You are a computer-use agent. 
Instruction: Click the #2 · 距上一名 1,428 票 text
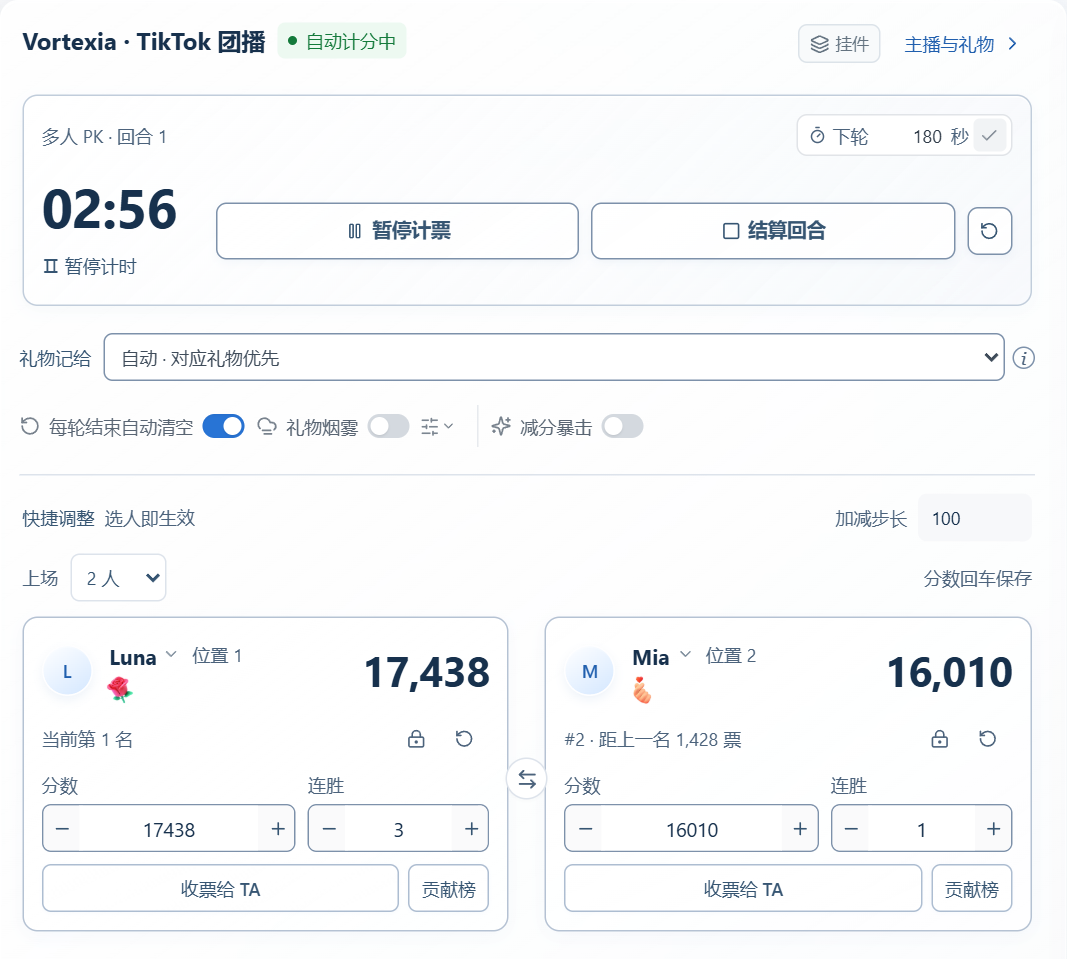point(653,739)
